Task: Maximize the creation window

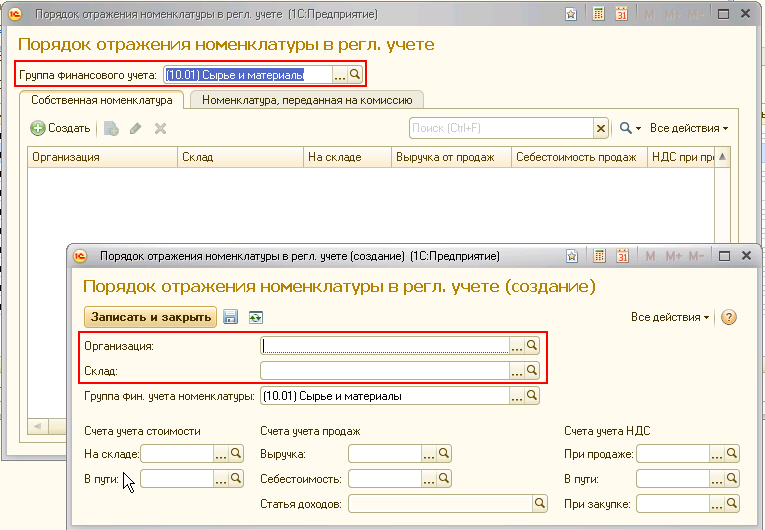Action: [725, 256]
